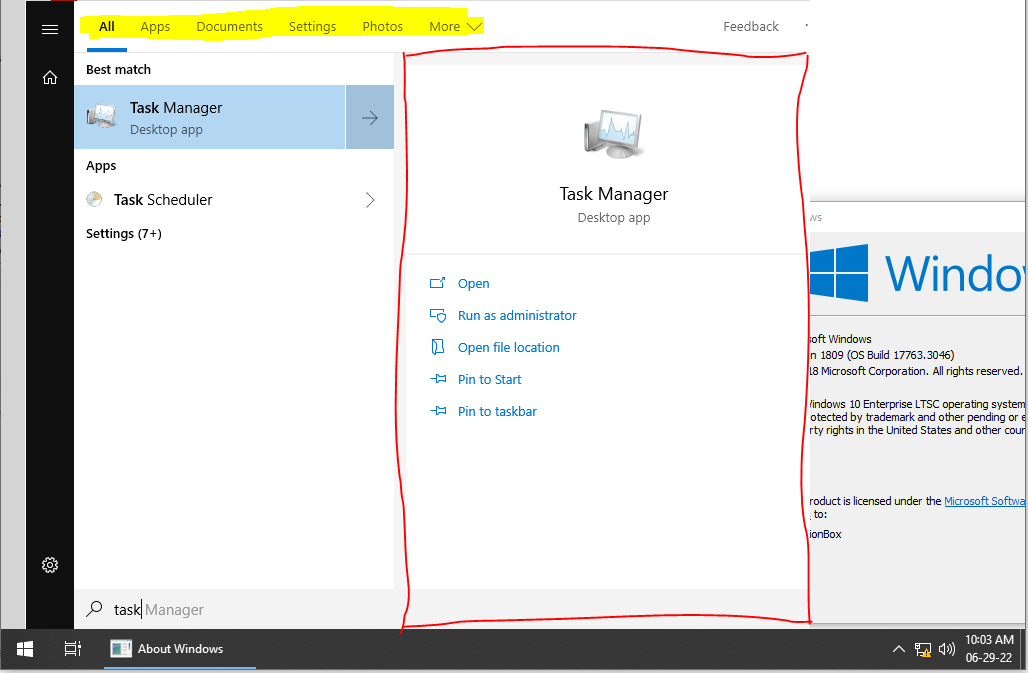Click Open file location for Task Manager
This screenshot has height=673, width=1028.
pyautogui.click(x=507, y=347)
